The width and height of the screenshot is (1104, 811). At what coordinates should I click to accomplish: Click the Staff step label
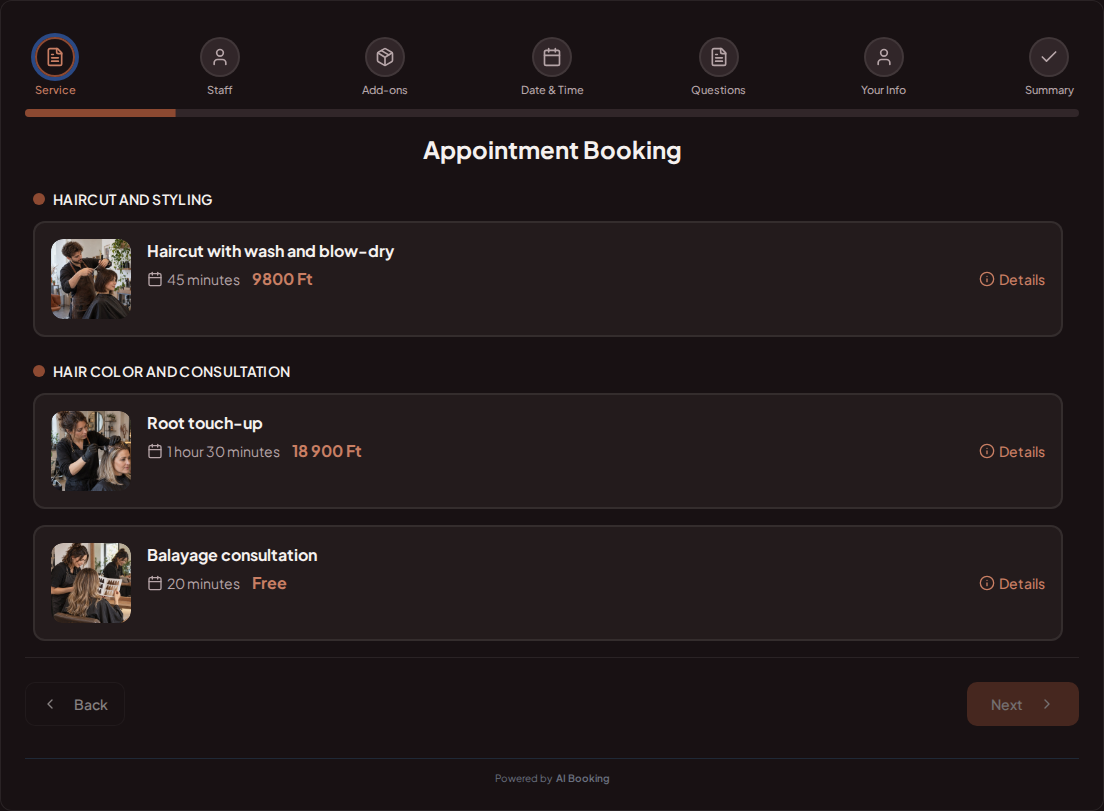click(220, 90)
